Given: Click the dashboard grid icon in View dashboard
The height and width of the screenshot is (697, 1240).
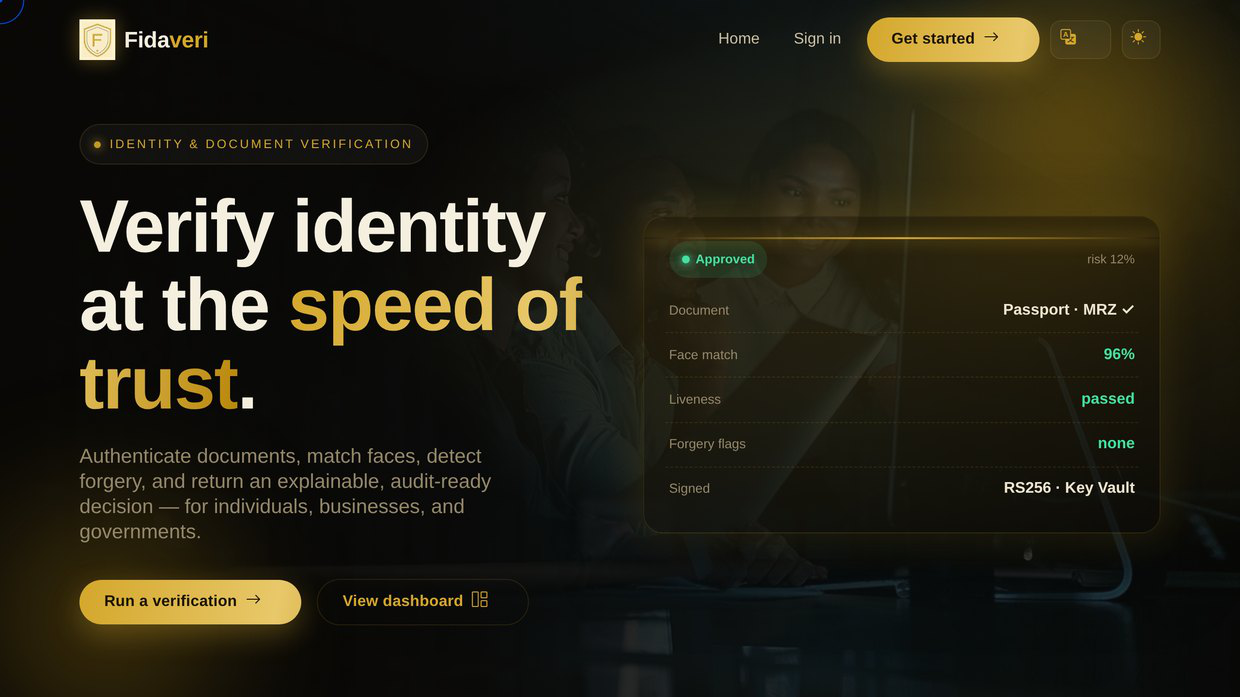Looking at the screenshot, I should coord(480,599).
